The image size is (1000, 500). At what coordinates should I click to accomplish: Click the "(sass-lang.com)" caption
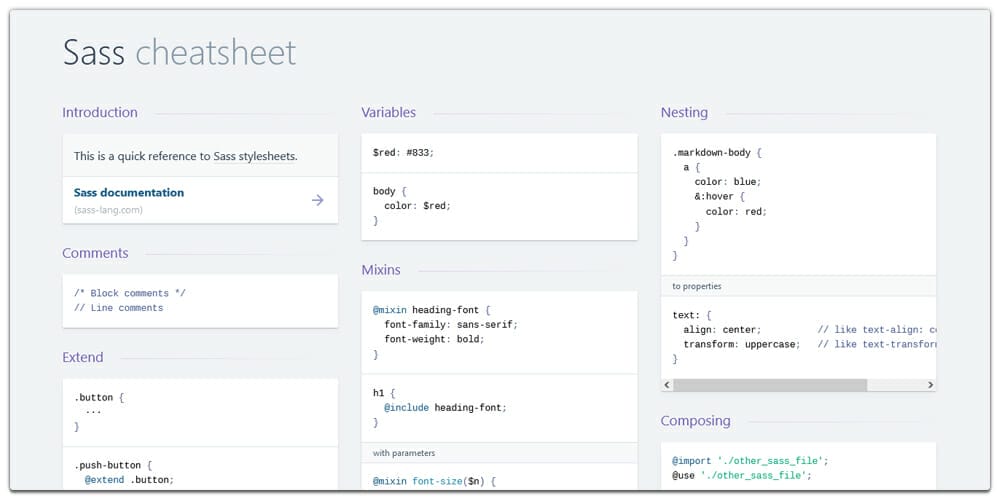point(108,210)
